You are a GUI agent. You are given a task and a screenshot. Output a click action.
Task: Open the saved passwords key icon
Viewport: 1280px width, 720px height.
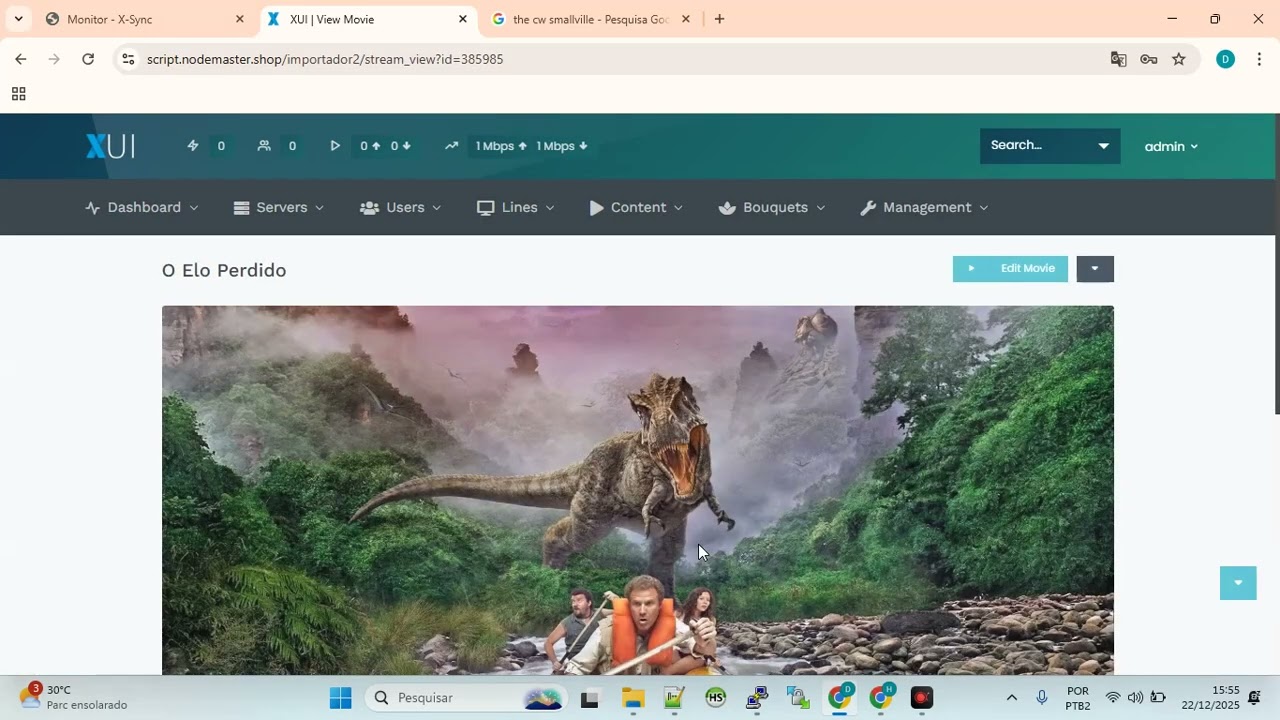point(1149,59)
